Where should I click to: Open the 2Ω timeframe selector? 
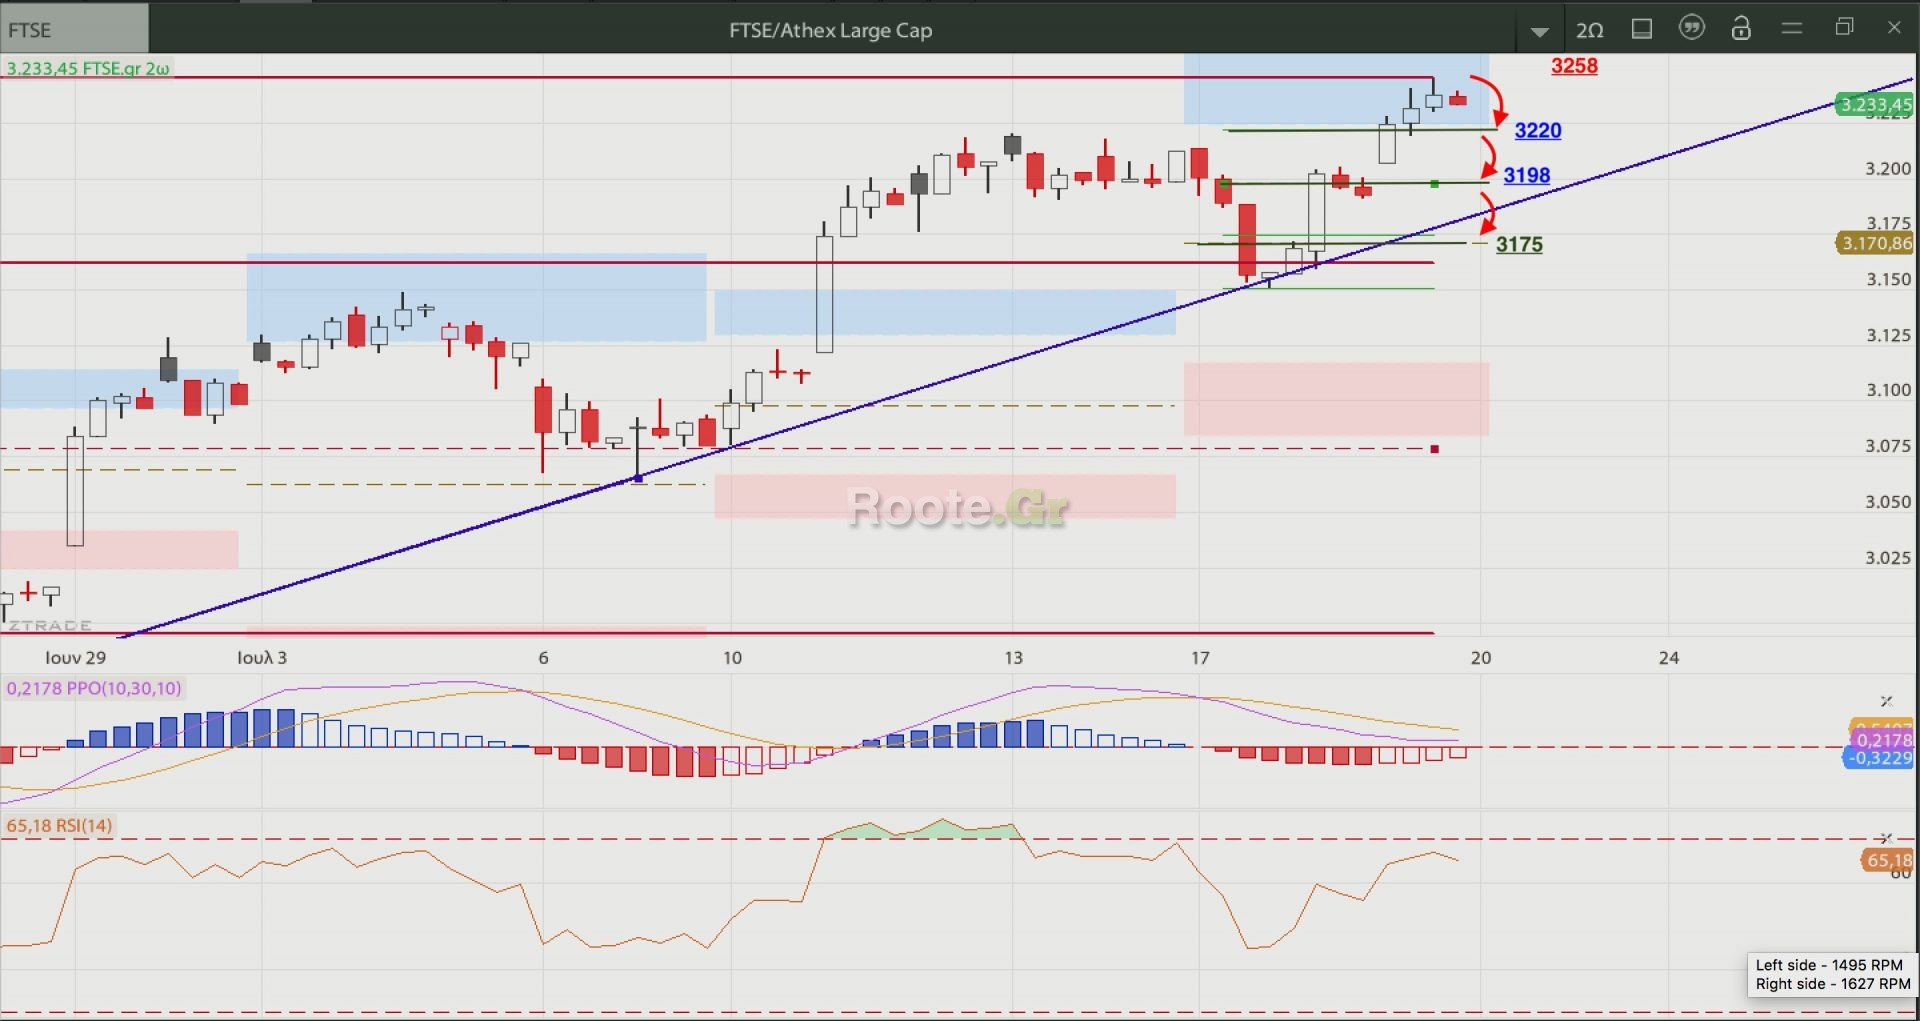click(x=1589, y=30)
